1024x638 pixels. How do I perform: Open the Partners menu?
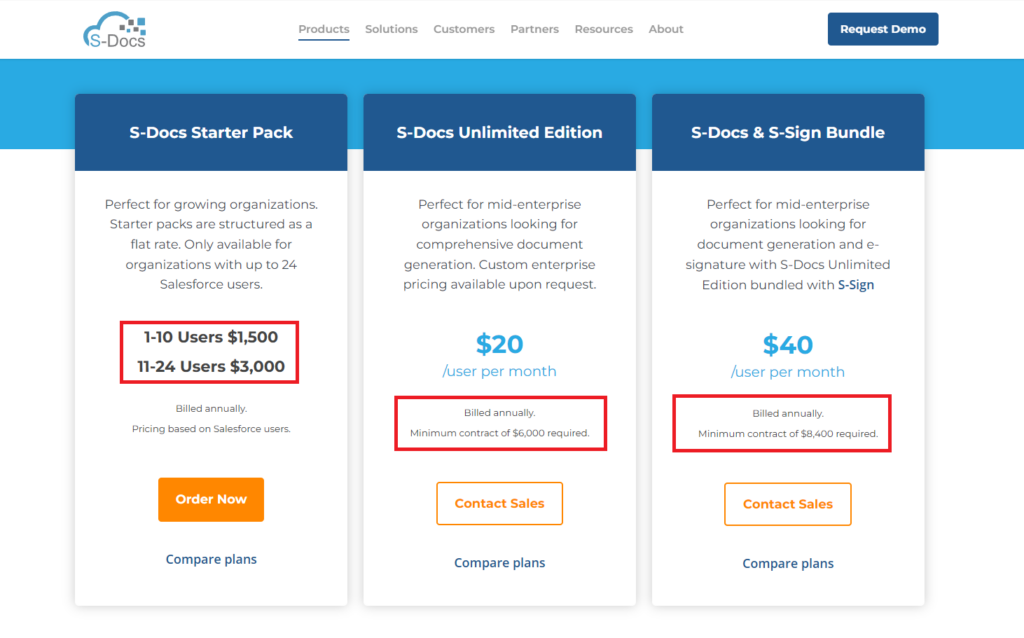[535, 29]
